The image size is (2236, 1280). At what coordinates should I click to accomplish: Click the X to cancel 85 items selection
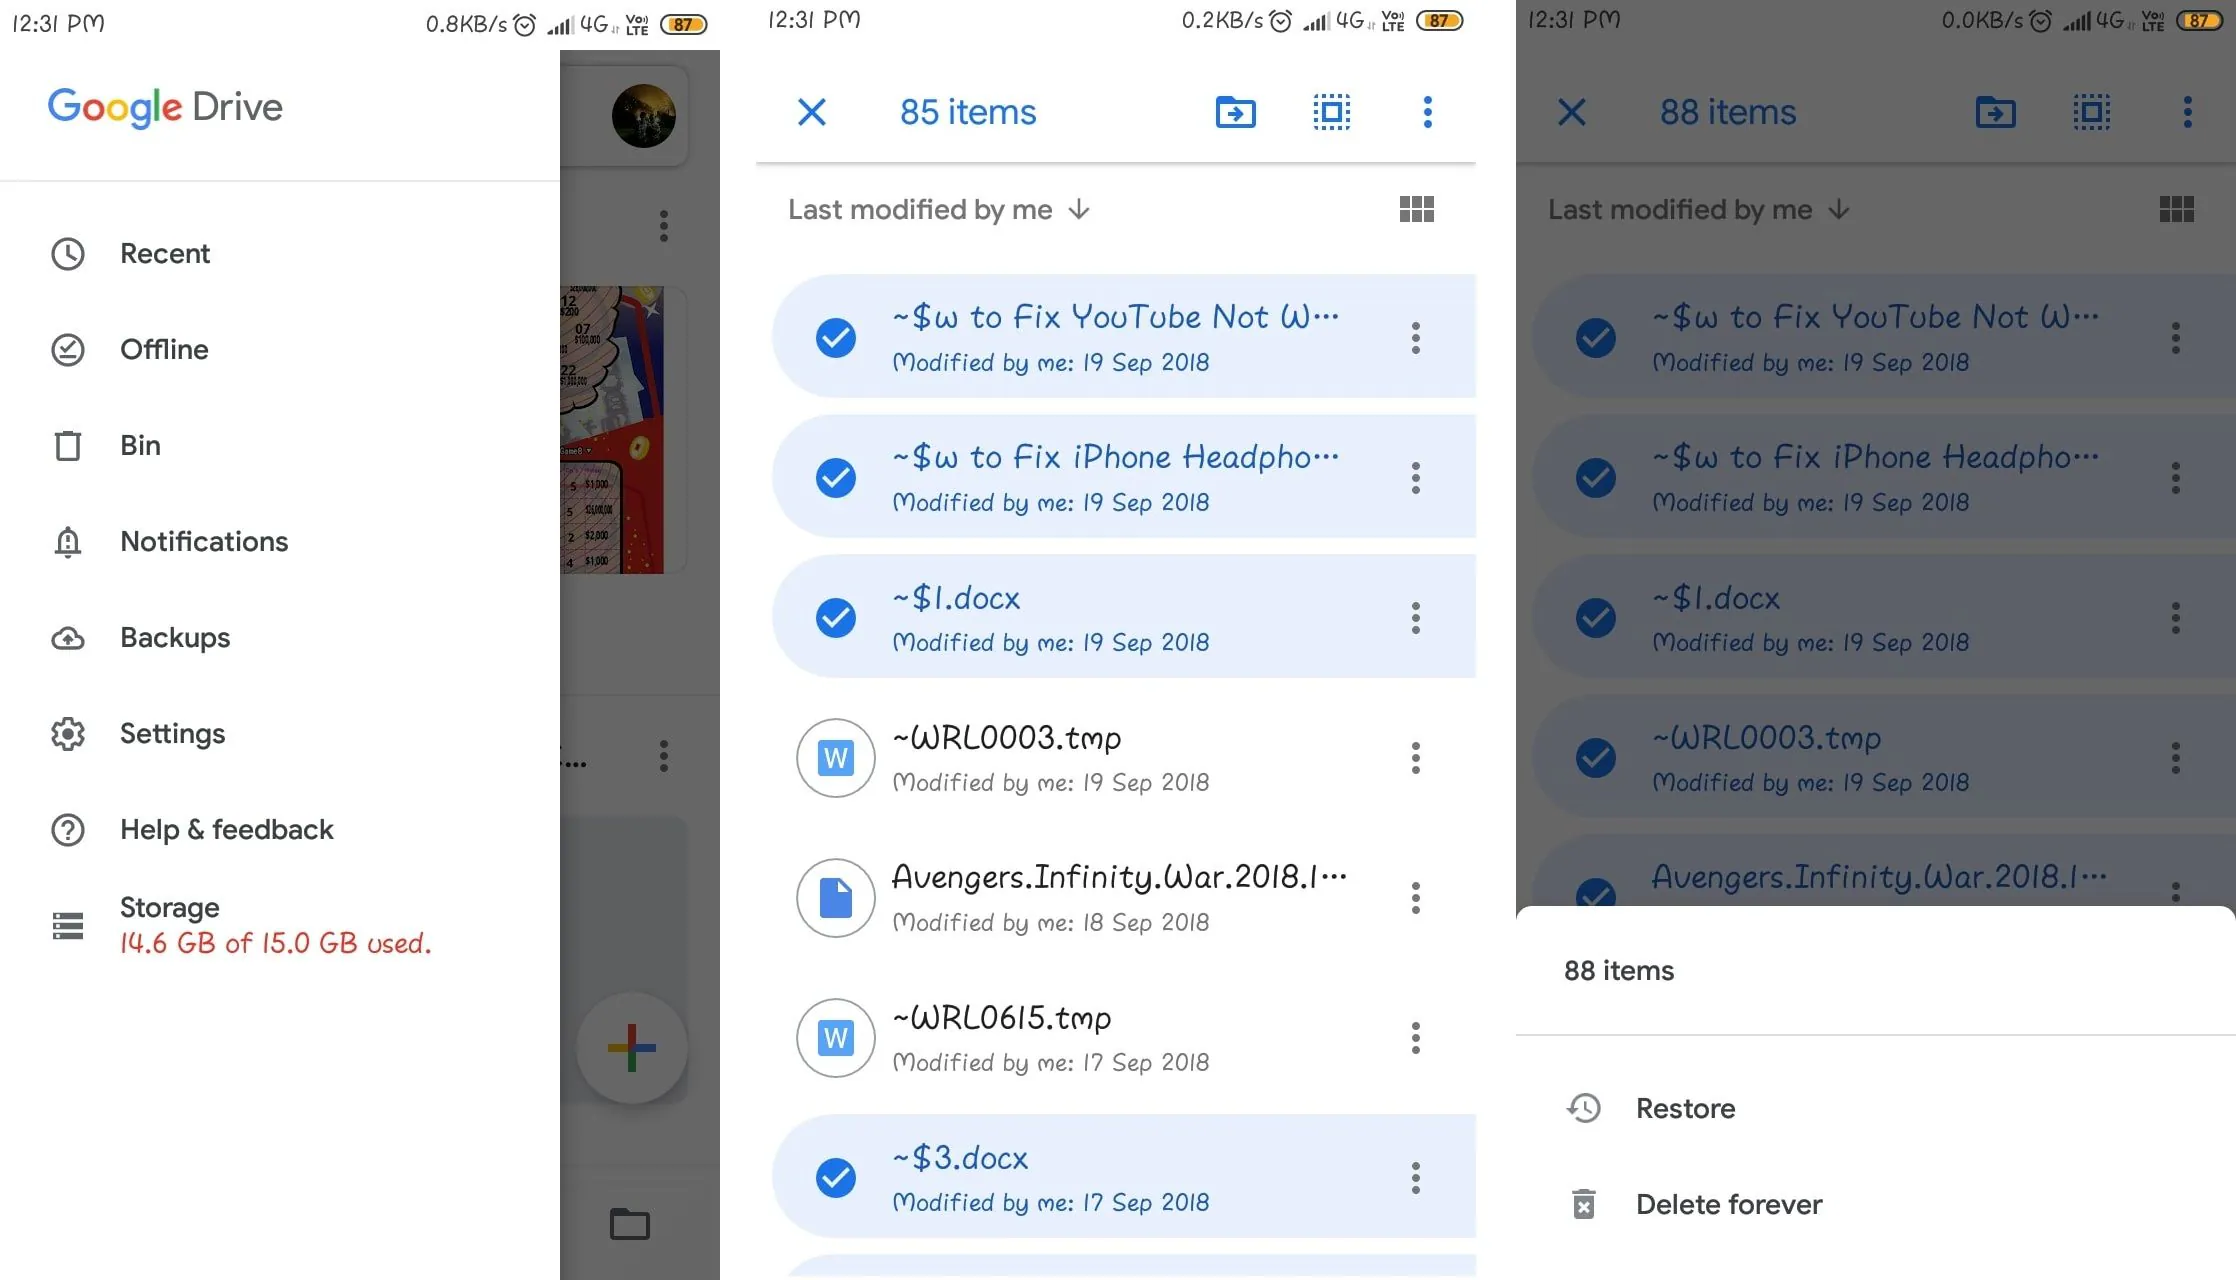coord(809,111)
